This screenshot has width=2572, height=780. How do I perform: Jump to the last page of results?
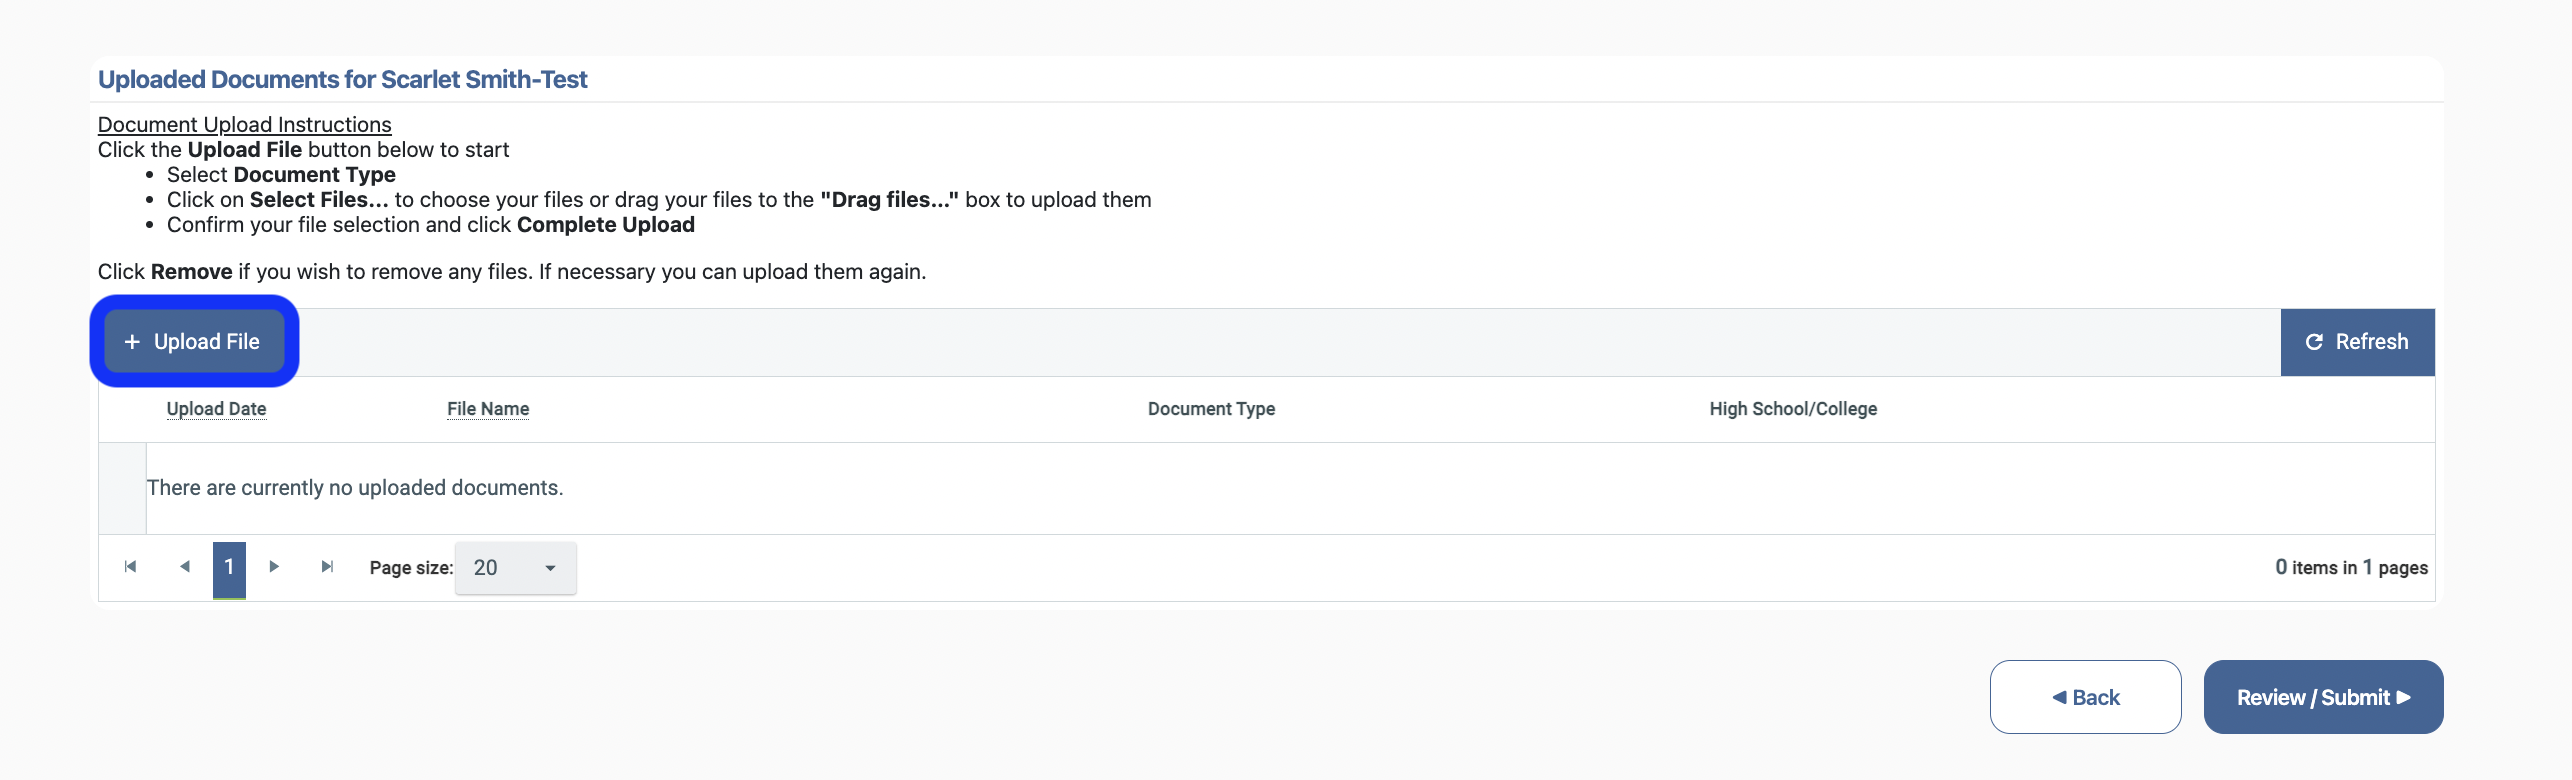327,567
